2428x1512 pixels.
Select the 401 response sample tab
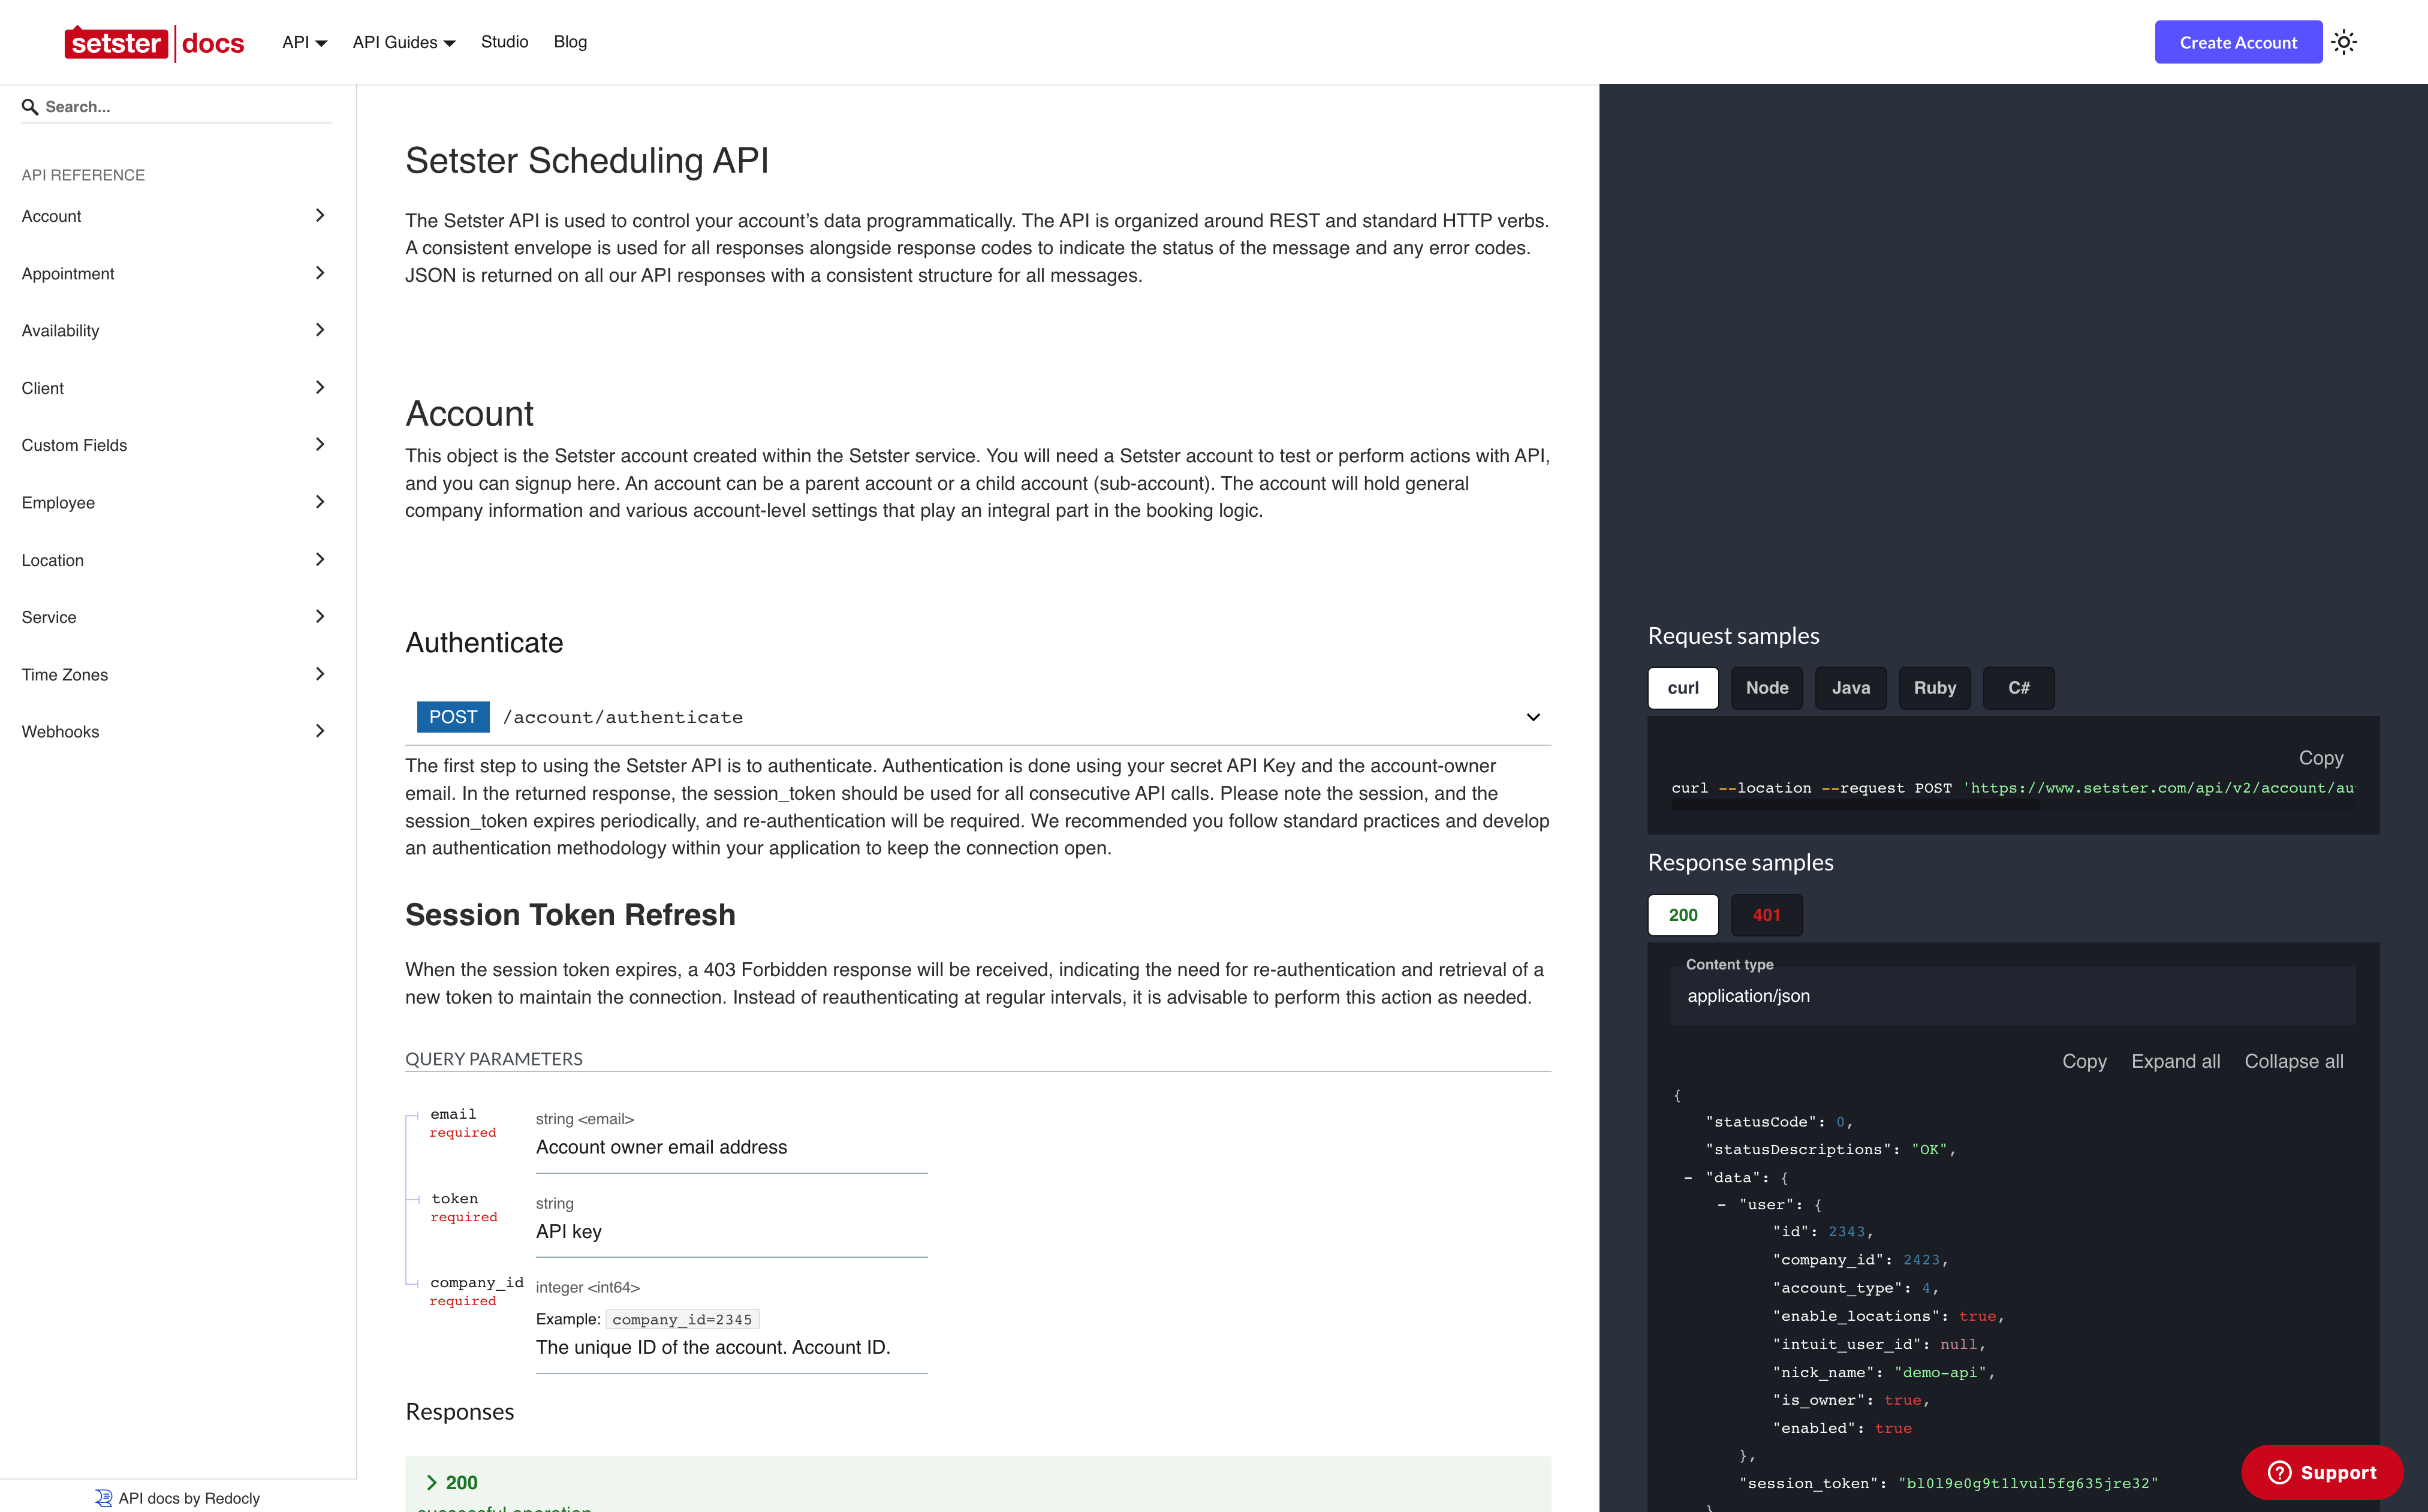pyautogui.click(x=1766, y=915)
